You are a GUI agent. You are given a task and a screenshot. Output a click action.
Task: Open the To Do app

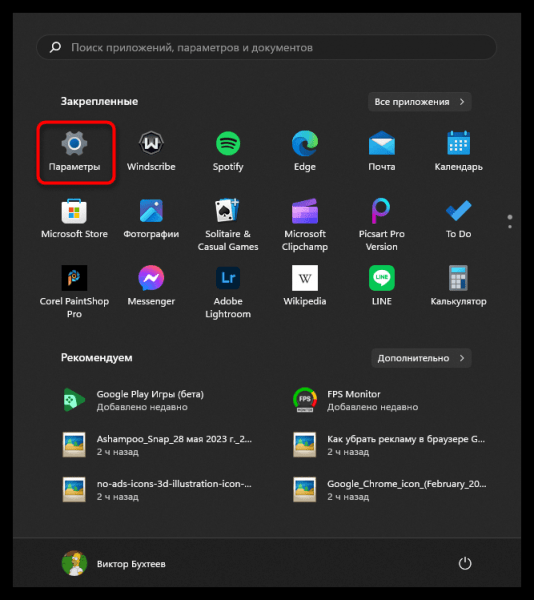tap(458, 219)
